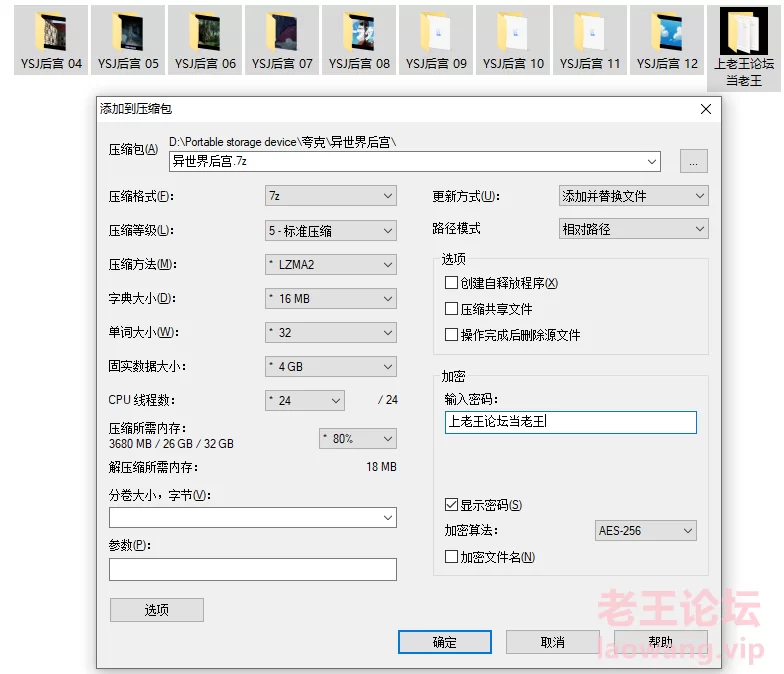Select the YSJ后宫 04 folder icon
The height and width of the screenshot is (674, 784).
pos(51,40)
